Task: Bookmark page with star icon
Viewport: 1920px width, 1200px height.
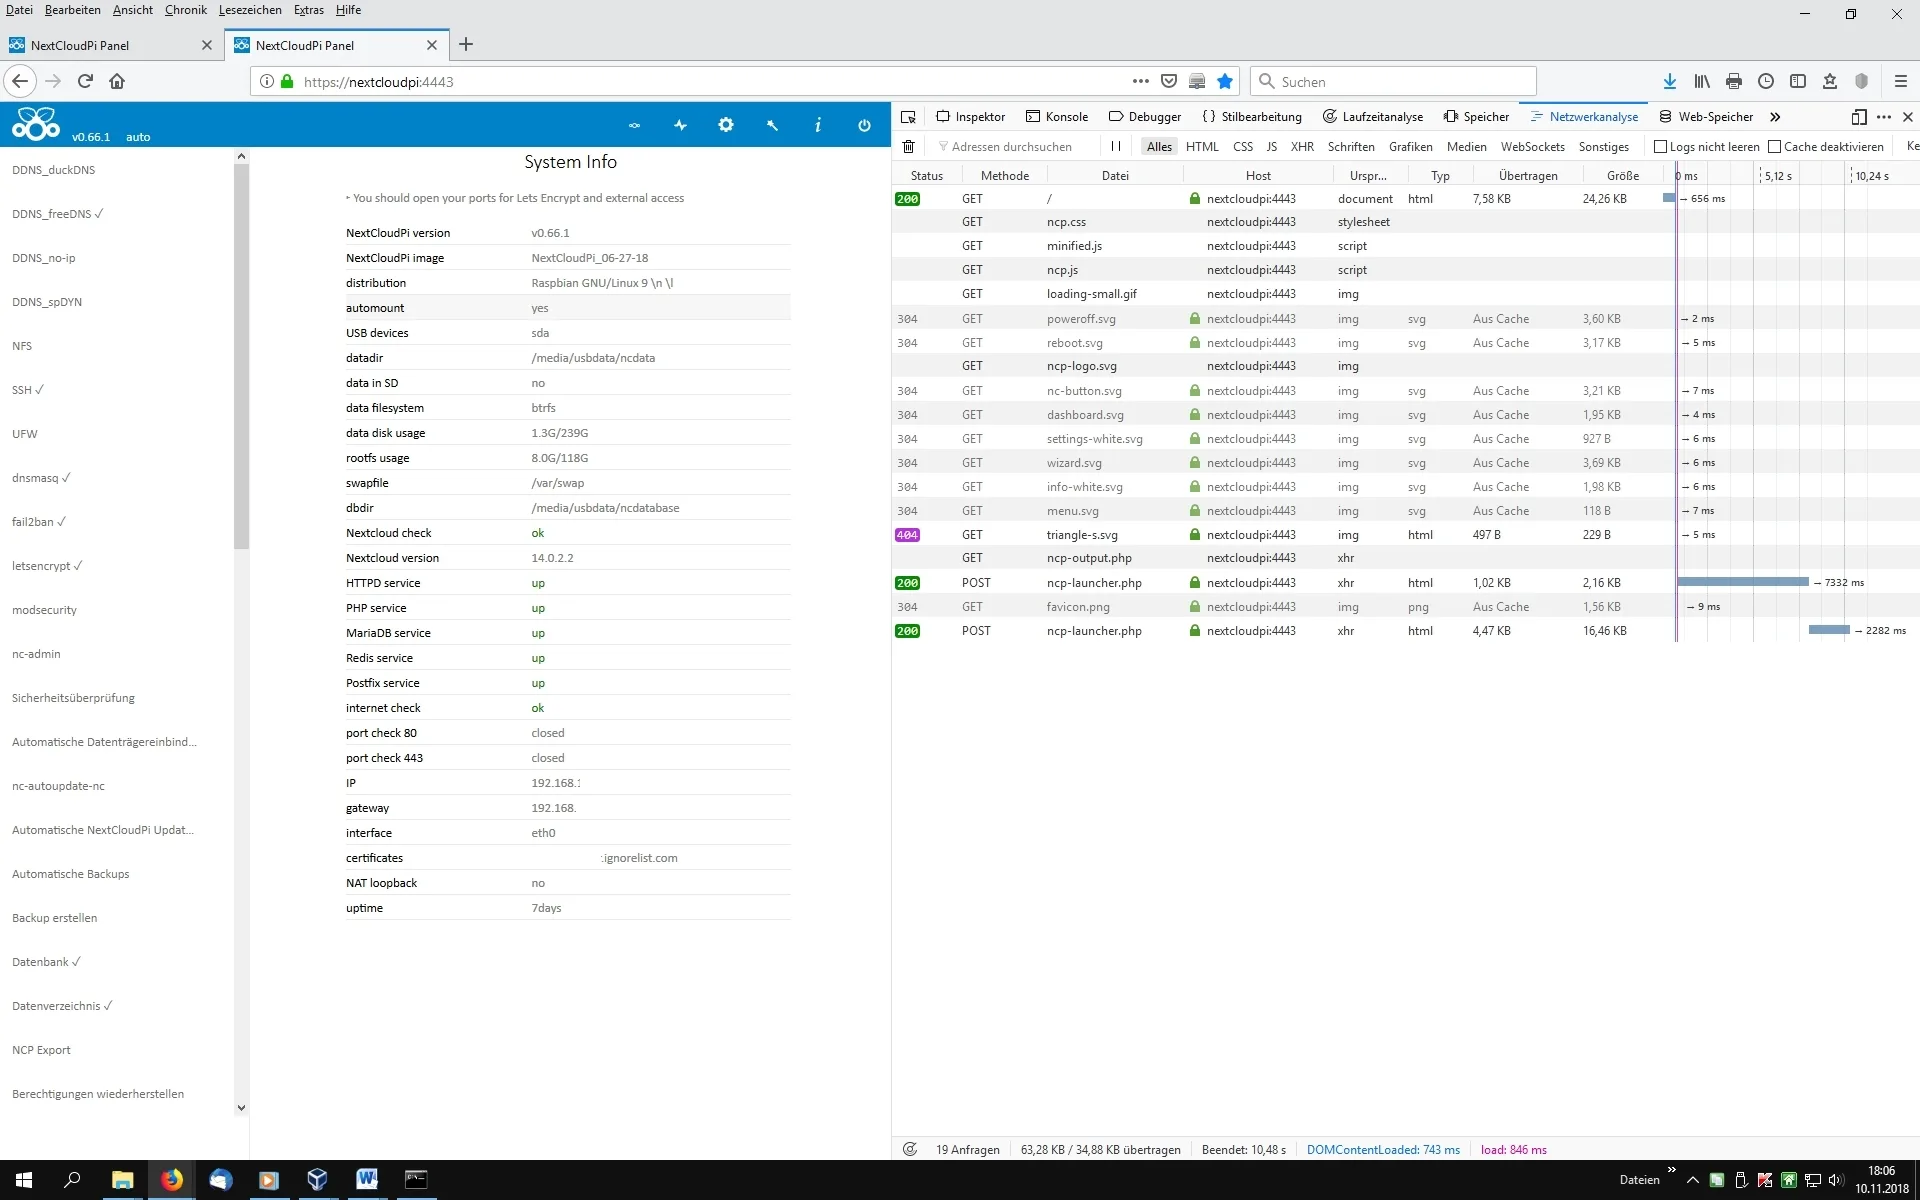Action: click(1225, 81)
